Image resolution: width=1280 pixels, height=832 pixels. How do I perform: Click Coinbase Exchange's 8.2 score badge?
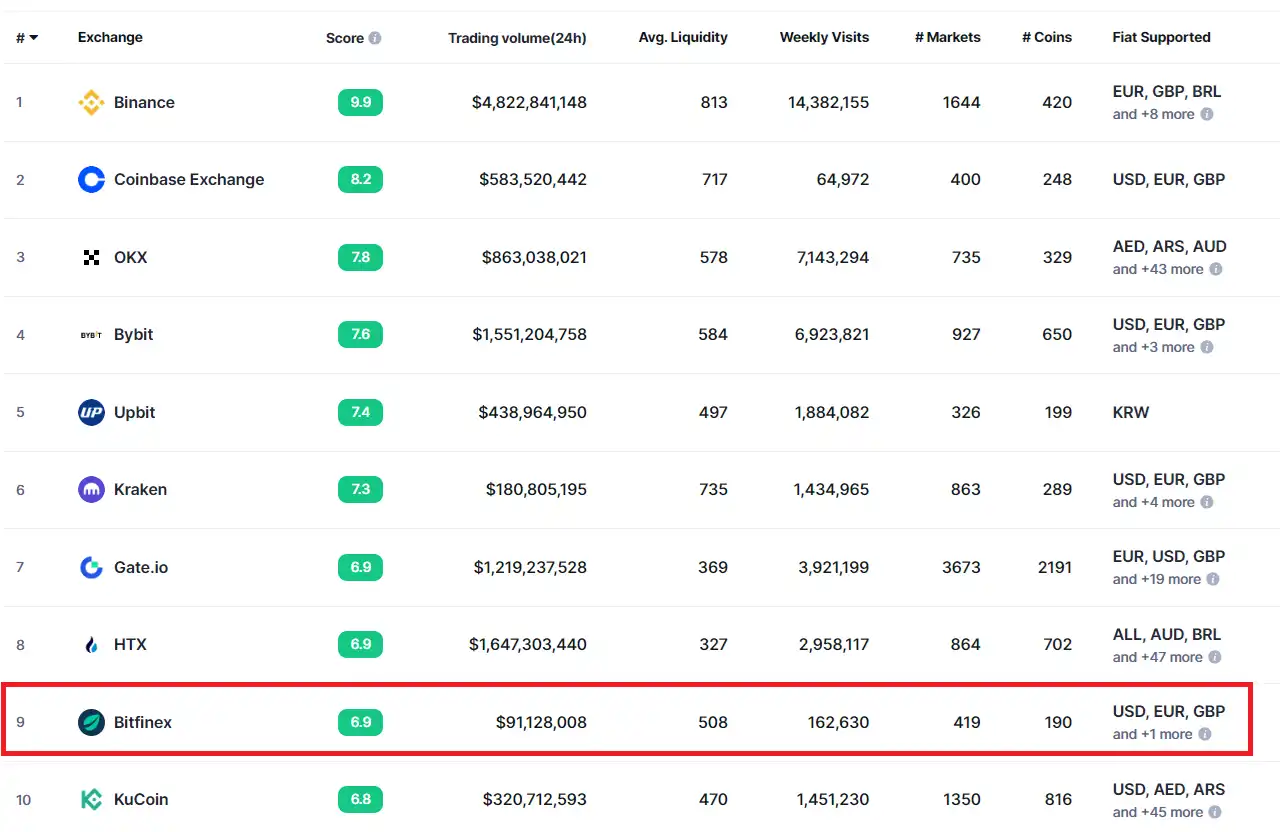[x=360, y=180]
